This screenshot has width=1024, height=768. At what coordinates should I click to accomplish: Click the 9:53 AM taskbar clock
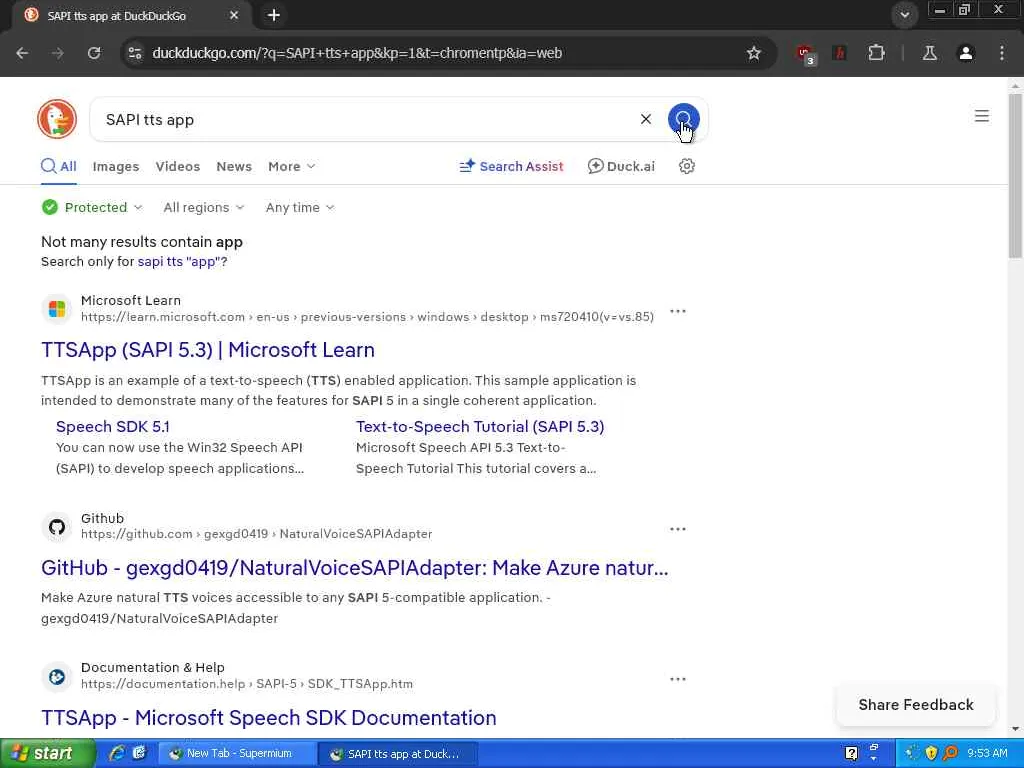[987, 753]
